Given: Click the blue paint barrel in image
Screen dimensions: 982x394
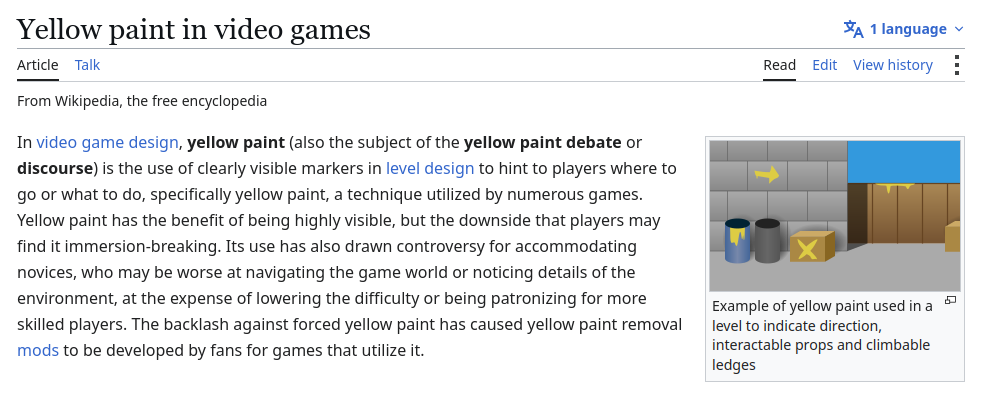Looking at the screenshot, I should pyautogui.click(x=737, y=241).
